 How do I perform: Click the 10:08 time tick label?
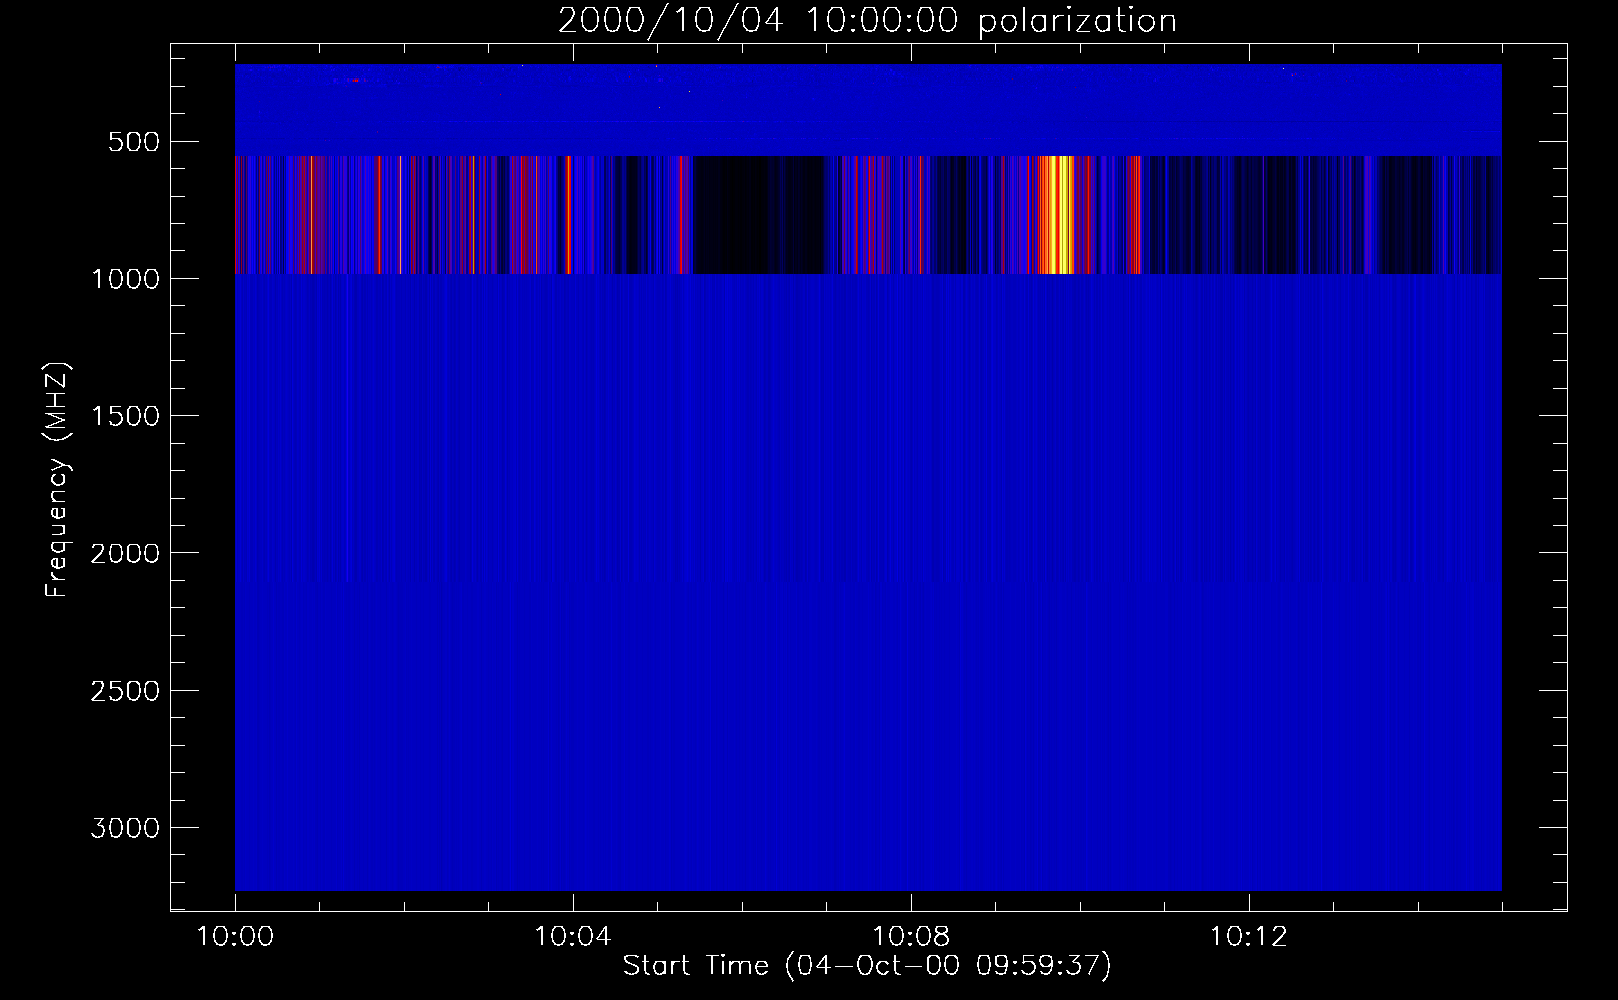point(911,937)
